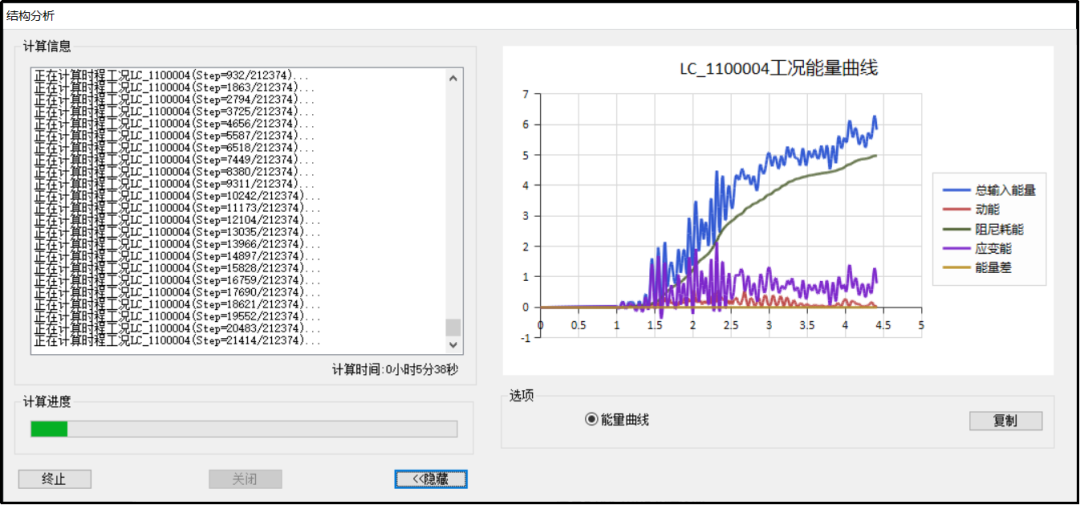Viewport: 1080px width, 505px height.
Task: Click log row Step=2794/212374
Action: pos(175,99)
